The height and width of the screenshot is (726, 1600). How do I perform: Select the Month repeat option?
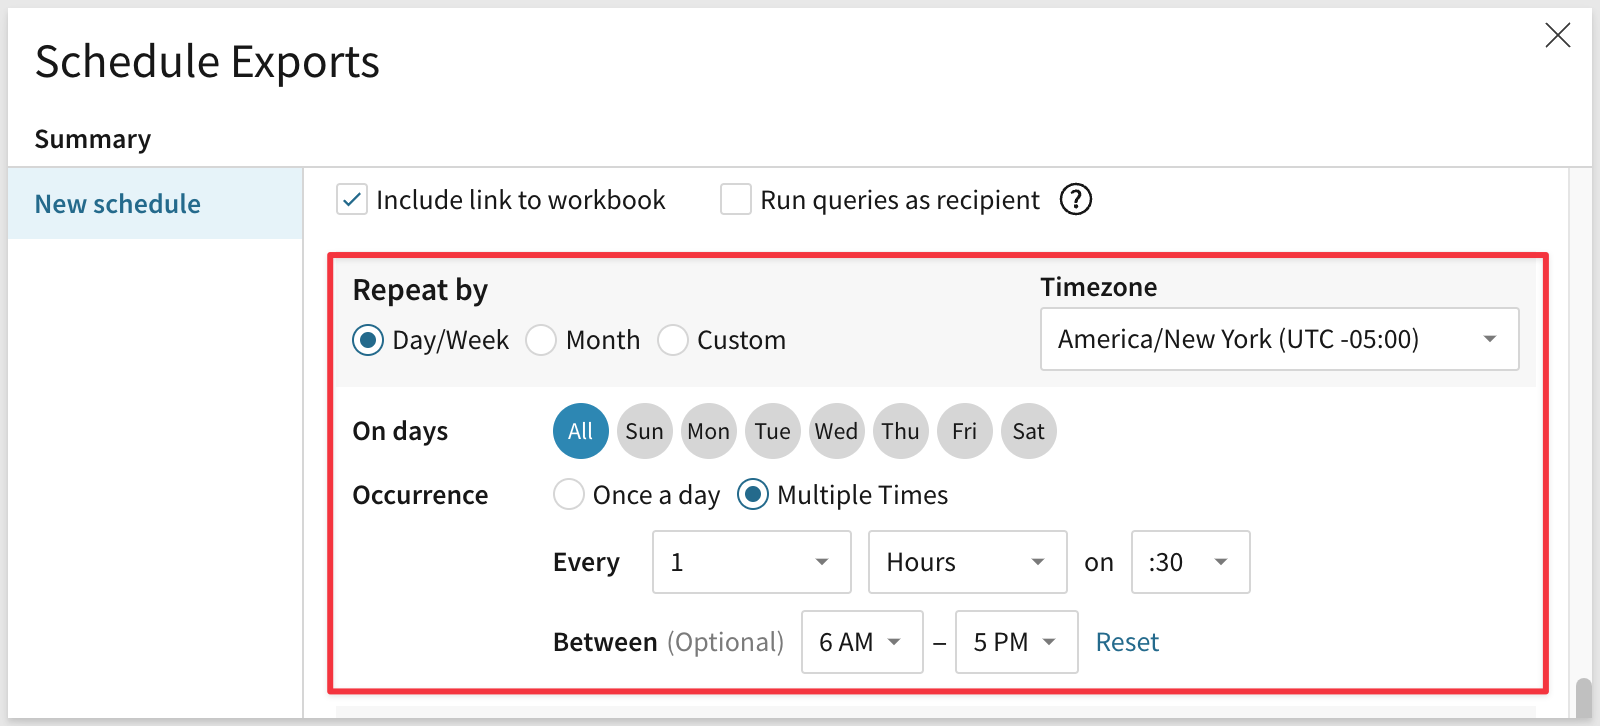click(541, 340)
